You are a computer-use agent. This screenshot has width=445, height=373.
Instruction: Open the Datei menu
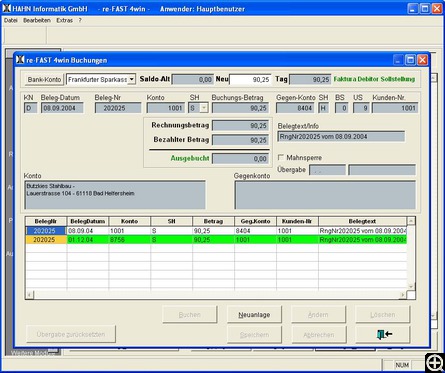(x=11, y=20)
